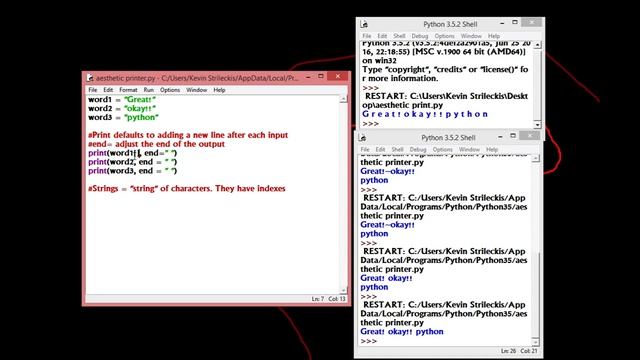The width and height of the screenshot is (640, 360).
Task: Place cursor in word1 = "Great!" line
Action: pyautogui.click(x=122, y=100)
